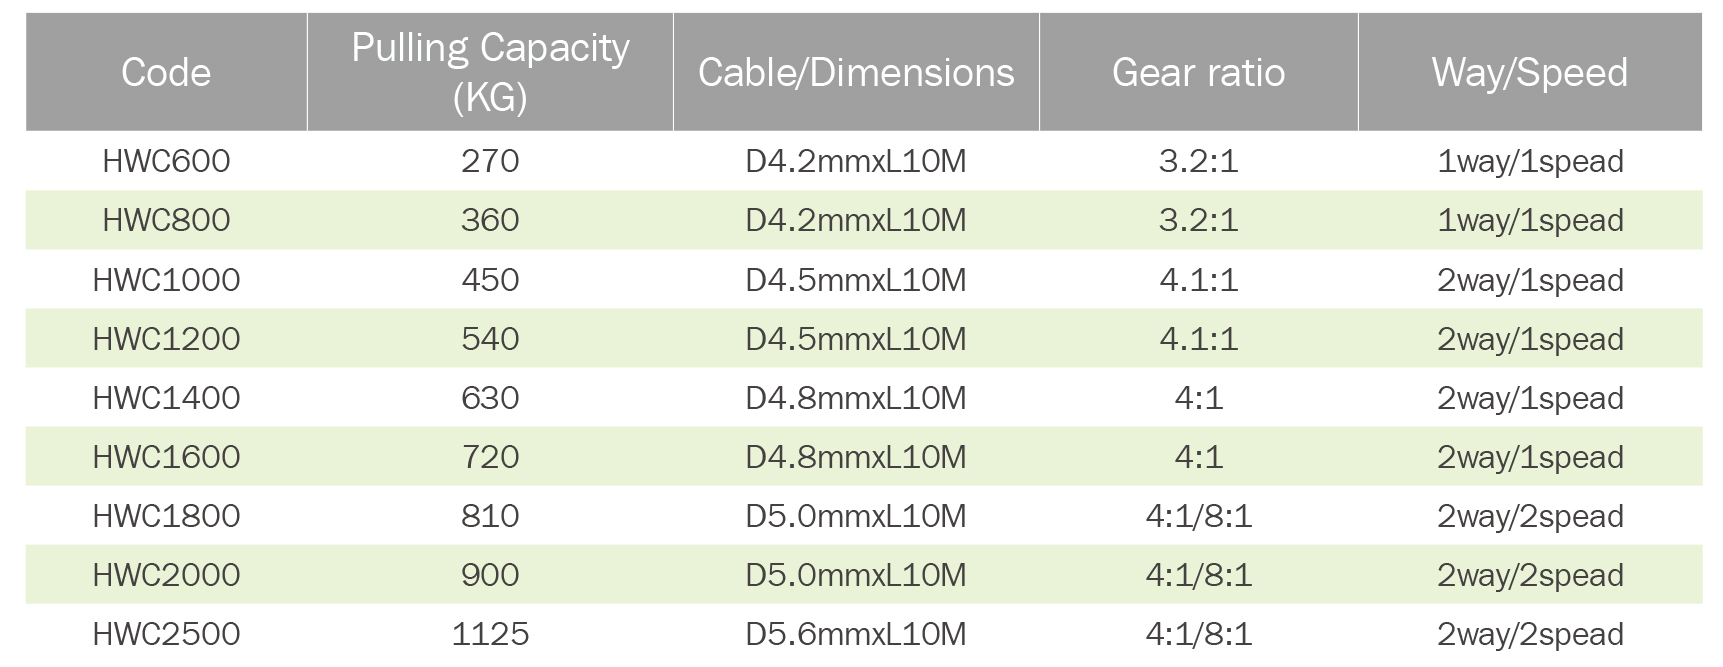Select the 2way/2spead cell for HWC2500
The image size is (1723, 667).
(x=1529, y=633)
